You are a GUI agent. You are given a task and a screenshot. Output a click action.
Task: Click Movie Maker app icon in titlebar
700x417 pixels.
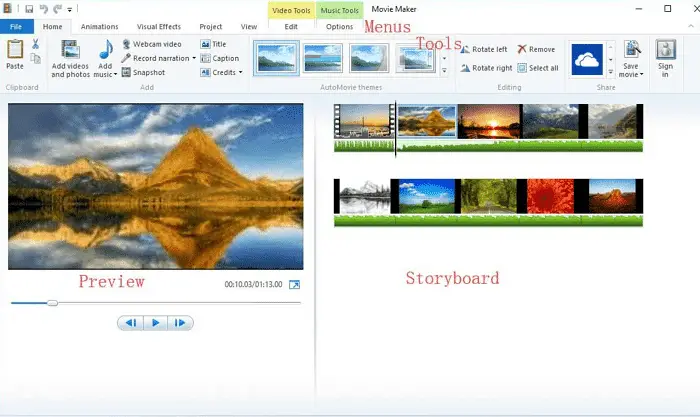pyautogui.click(x=8, y=8)
